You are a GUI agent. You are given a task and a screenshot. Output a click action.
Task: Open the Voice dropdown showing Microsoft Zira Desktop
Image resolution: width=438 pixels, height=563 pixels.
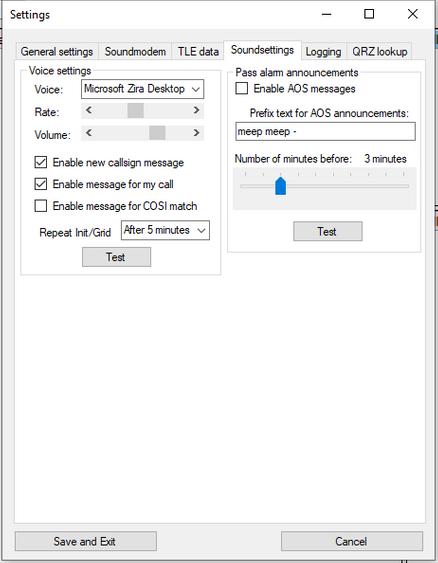143,89
